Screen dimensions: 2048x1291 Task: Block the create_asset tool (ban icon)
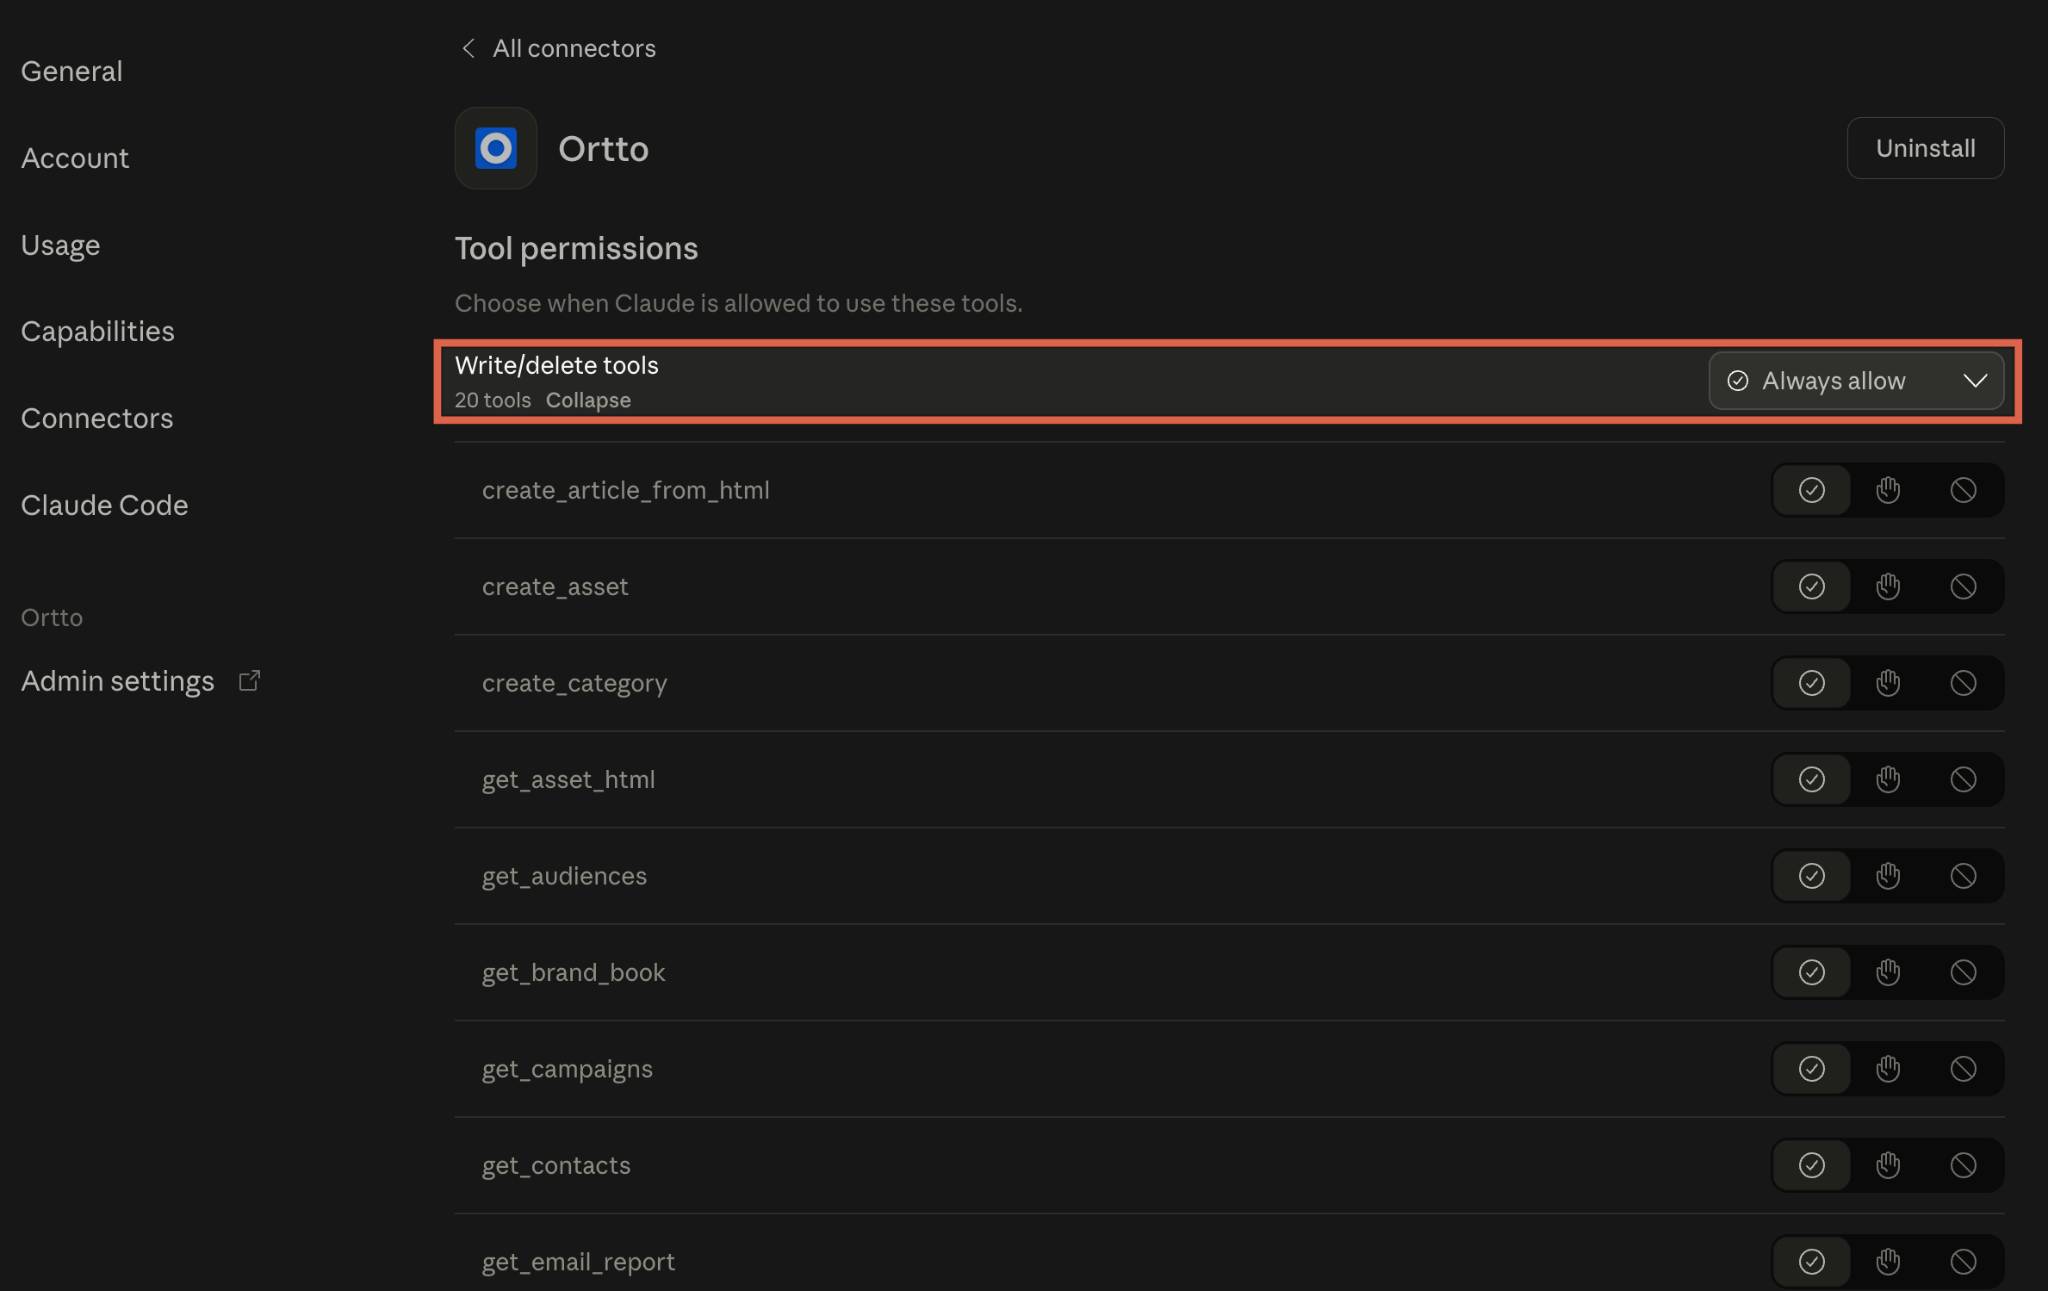coord(1963,587)
